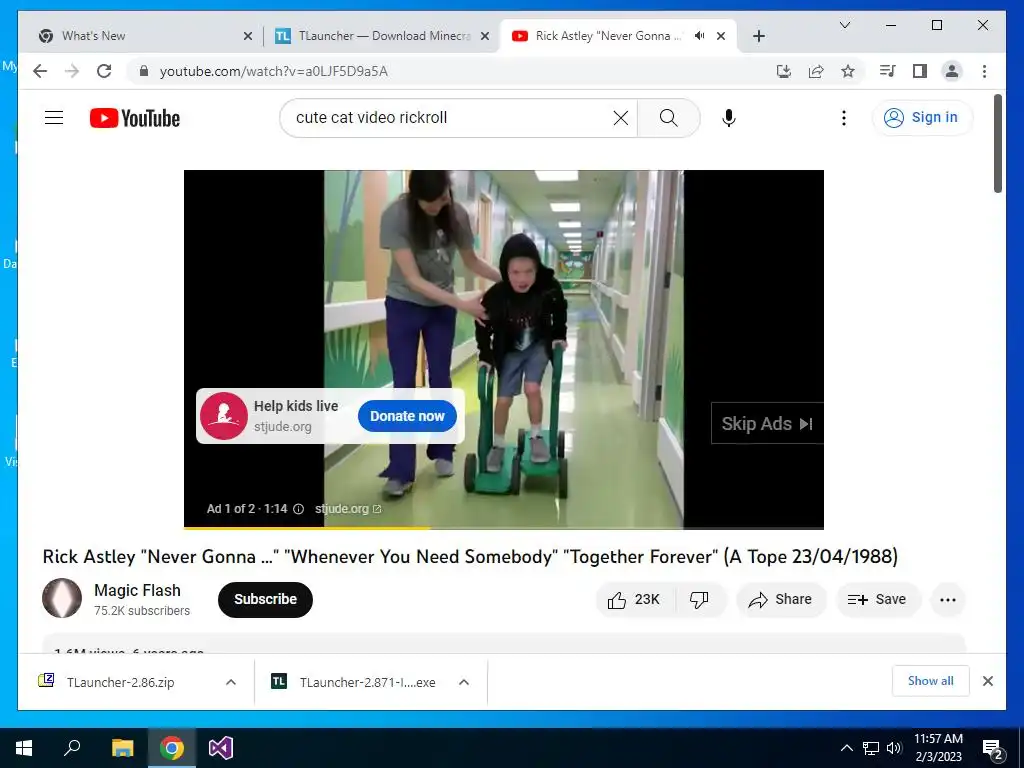Open the network icon in tray
Viewport: 1024px width, 768px height.
pyautogui.click(x=871, y=748)
